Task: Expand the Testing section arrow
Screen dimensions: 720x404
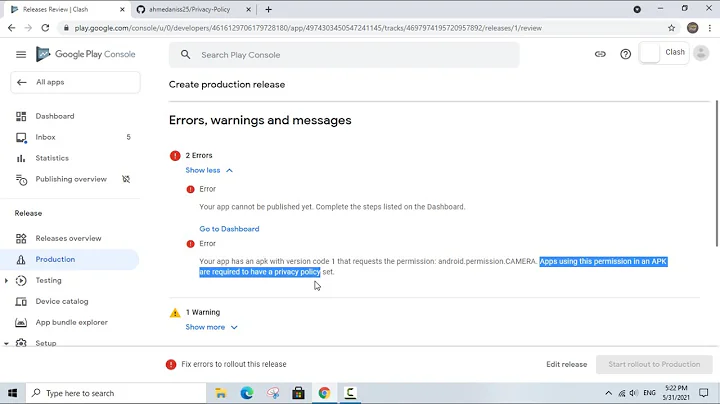Action: [x=6, y=281]
